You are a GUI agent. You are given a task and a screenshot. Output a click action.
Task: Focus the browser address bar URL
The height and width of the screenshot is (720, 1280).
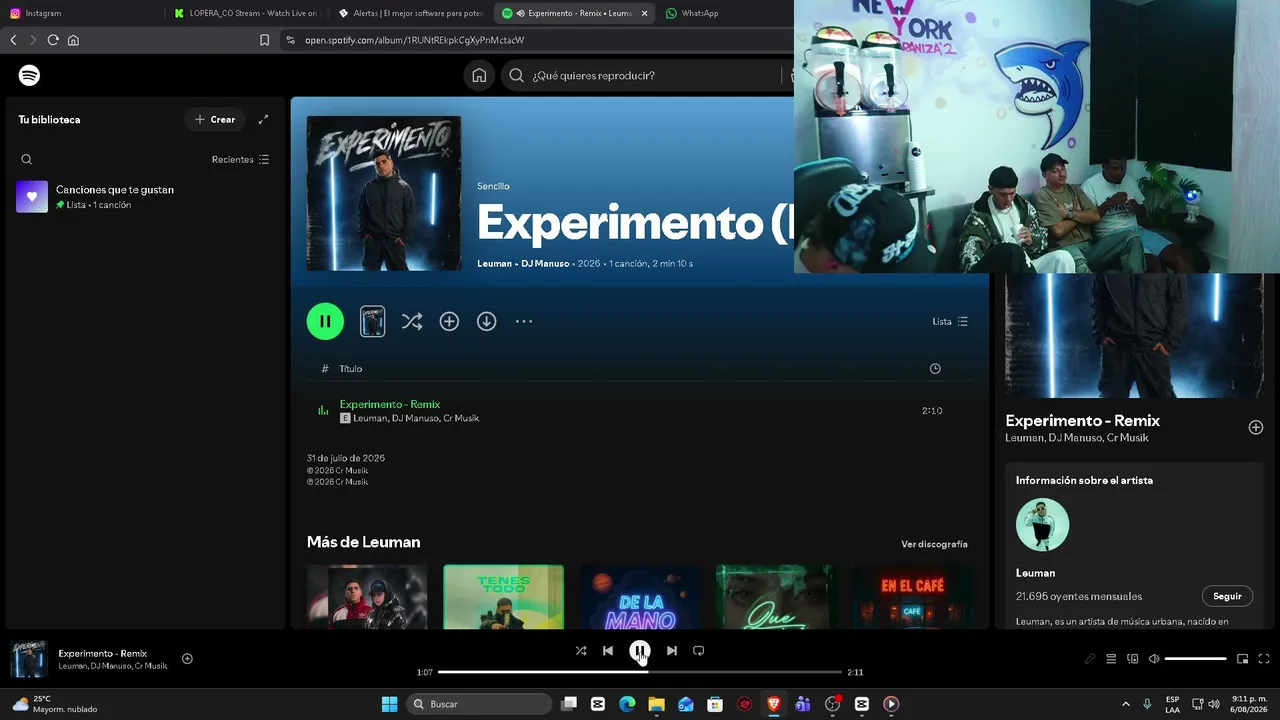point(415,40)
